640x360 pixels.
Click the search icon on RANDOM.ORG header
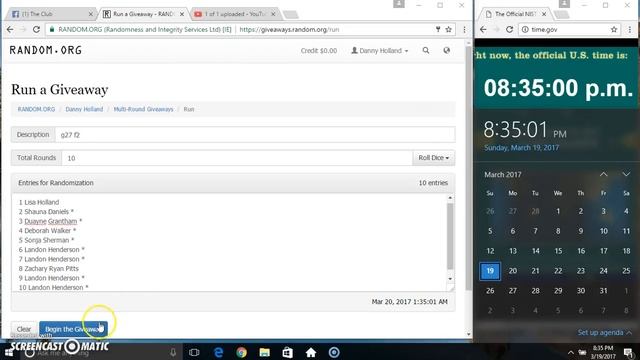click(426, 50)
